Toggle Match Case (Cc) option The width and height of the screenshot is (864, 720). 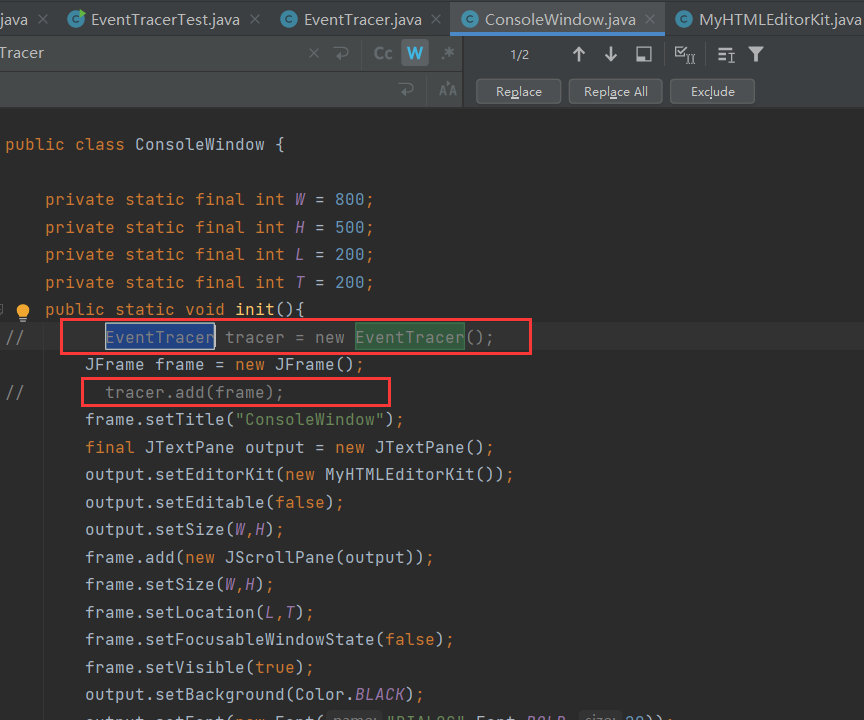click(x=383, y=53)
